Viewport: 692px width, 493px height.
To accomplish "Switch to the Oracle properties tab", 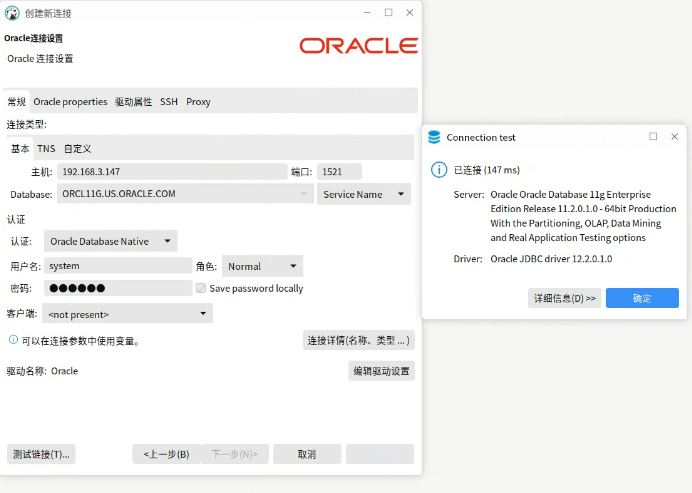I will pos(70,102).
